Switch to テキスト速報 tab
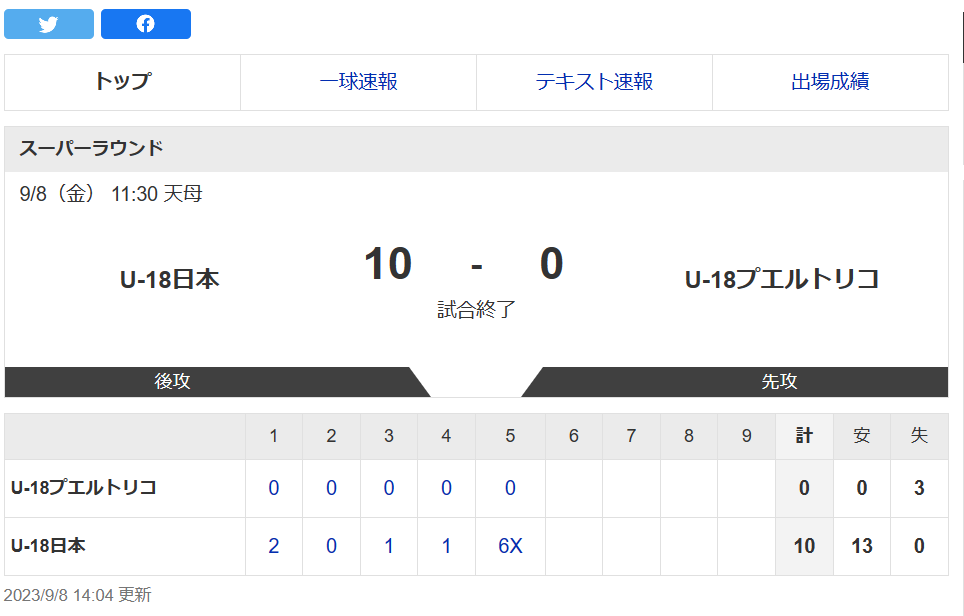The height and width of the screenshot is (616, 964). coord(594,82)
